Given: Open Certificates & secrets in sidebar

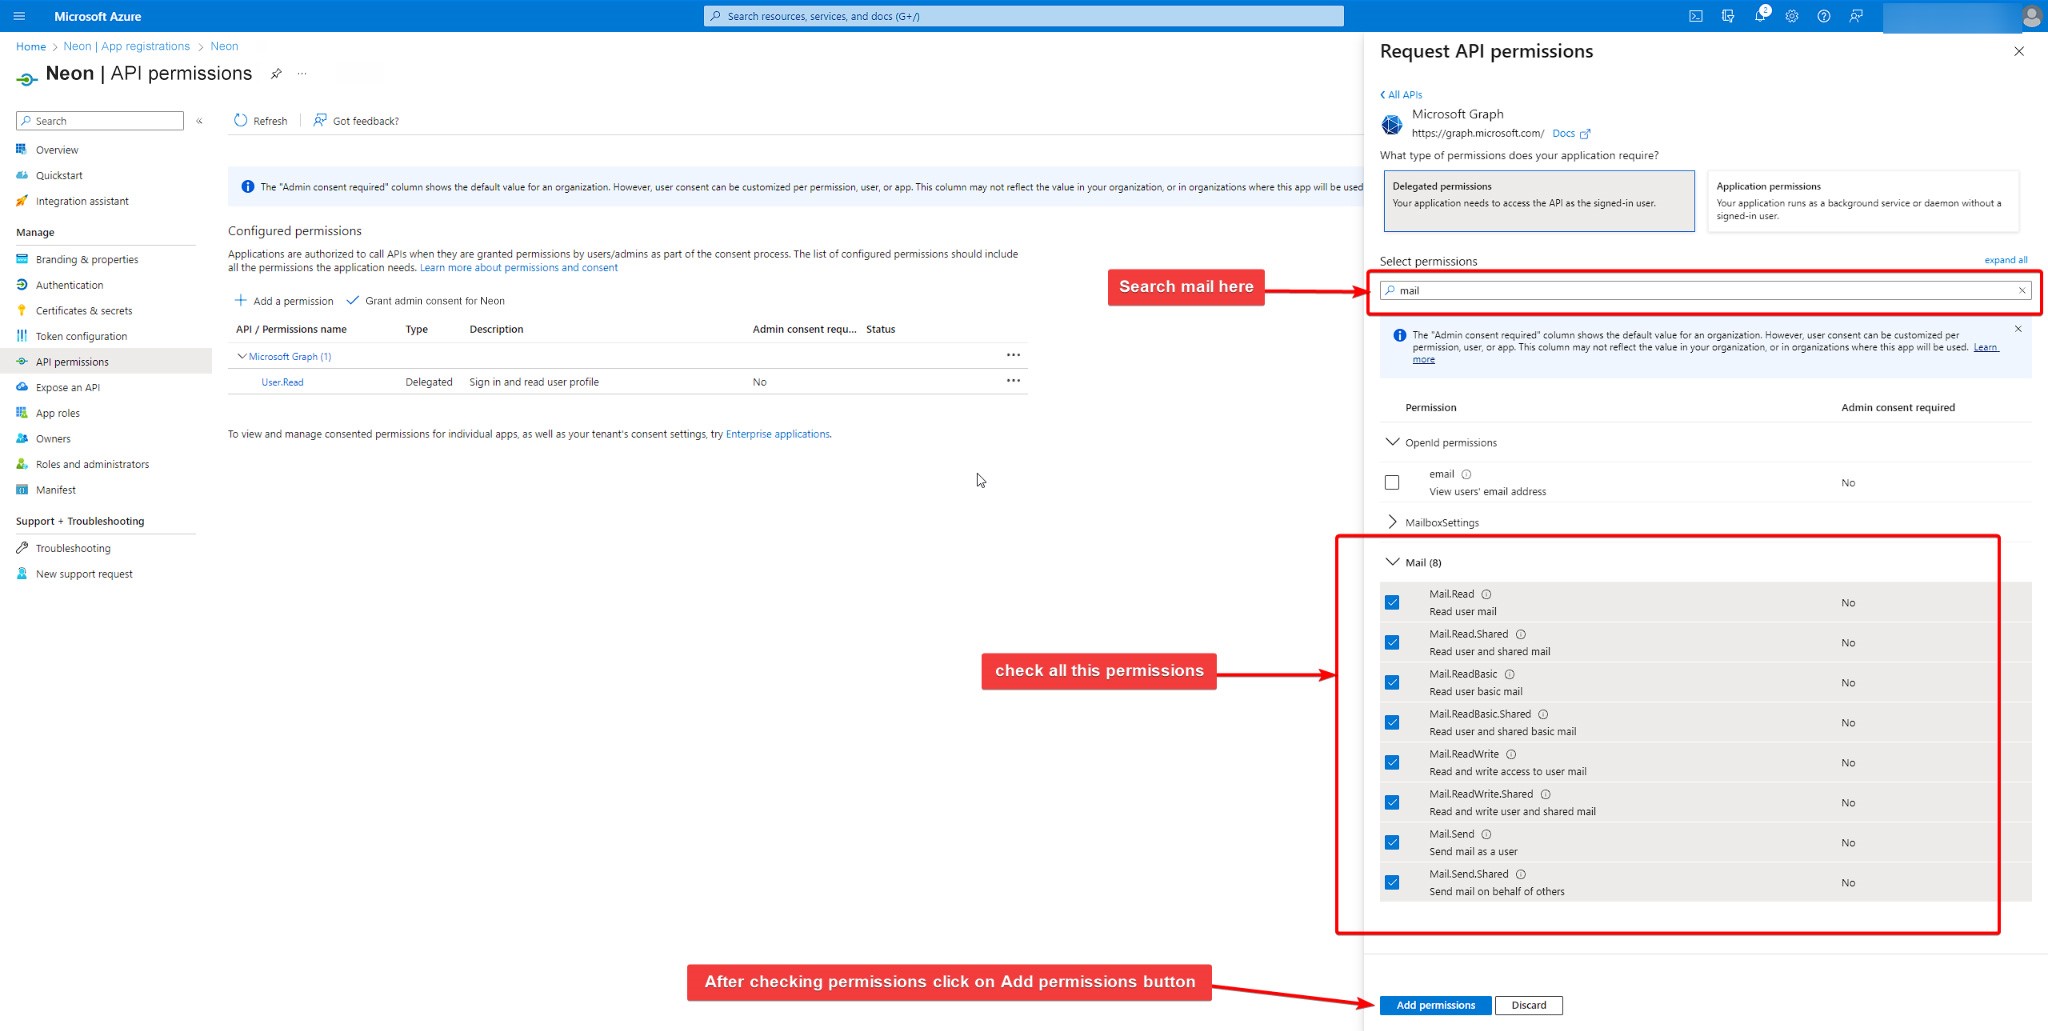Looking at the screenshot, I should click(x=84, y=311).
